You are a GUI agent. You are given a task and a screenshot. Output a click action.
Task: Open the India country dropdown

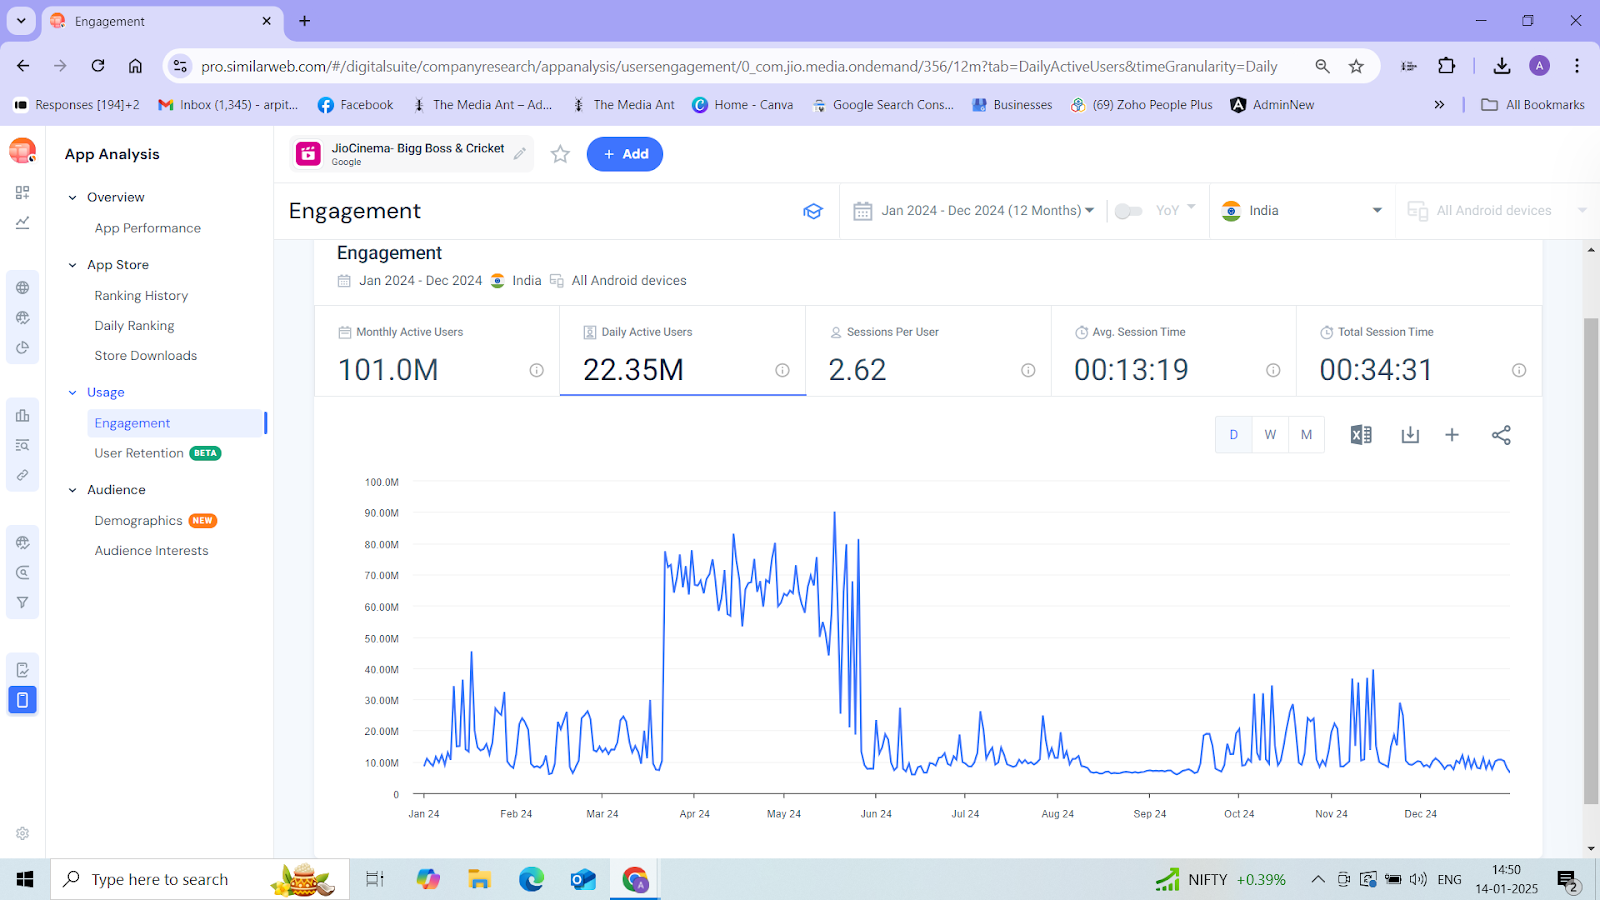click(1302, 211)
